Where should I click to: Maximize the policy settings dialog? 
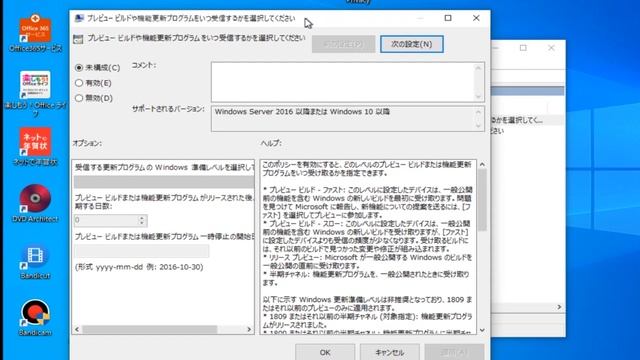click(448, 18)
